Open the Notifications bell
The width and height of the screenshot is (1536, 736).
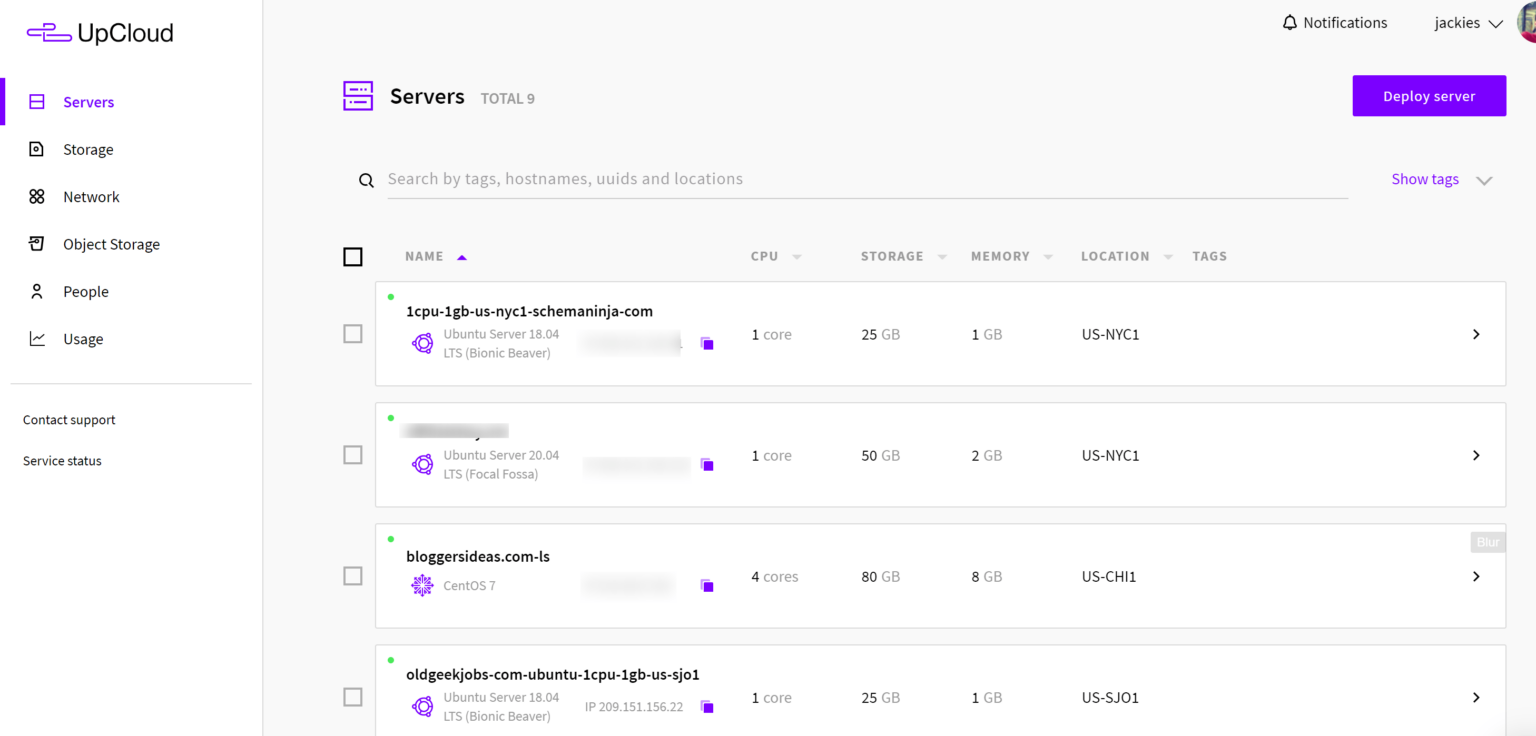1289,22
